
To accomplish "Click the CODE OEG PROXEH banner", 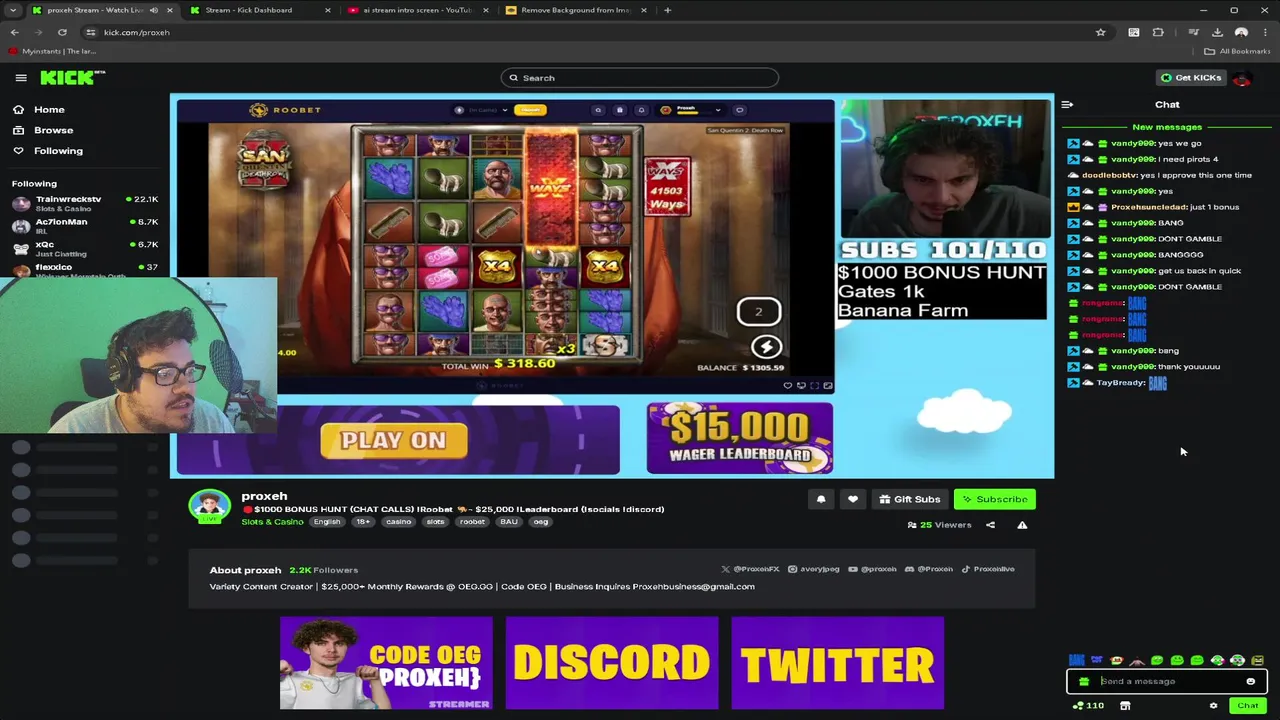I will click(386, 663).
